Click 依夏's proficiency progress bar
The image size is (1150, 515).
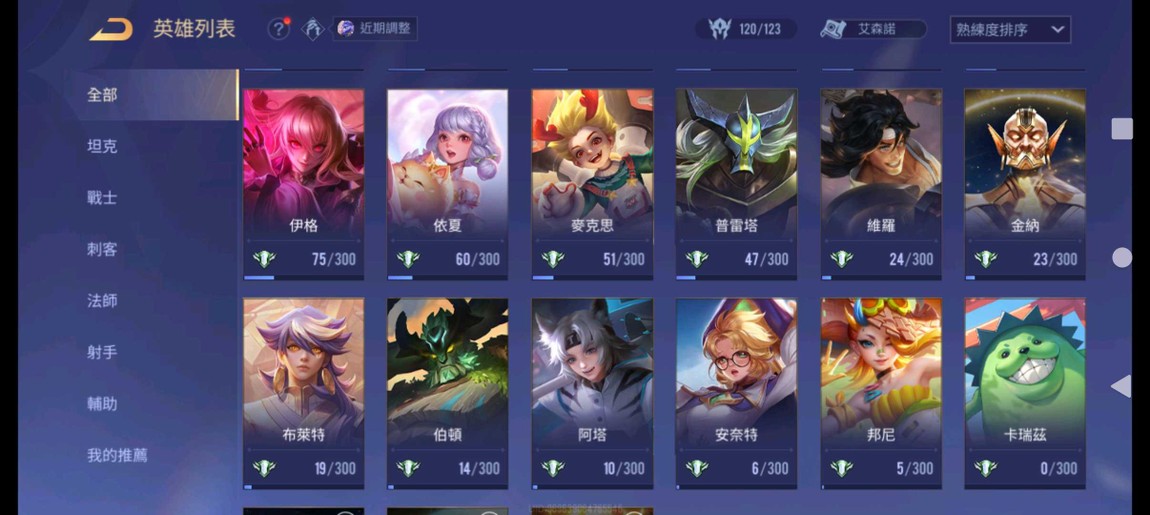[x=447, y=277]
